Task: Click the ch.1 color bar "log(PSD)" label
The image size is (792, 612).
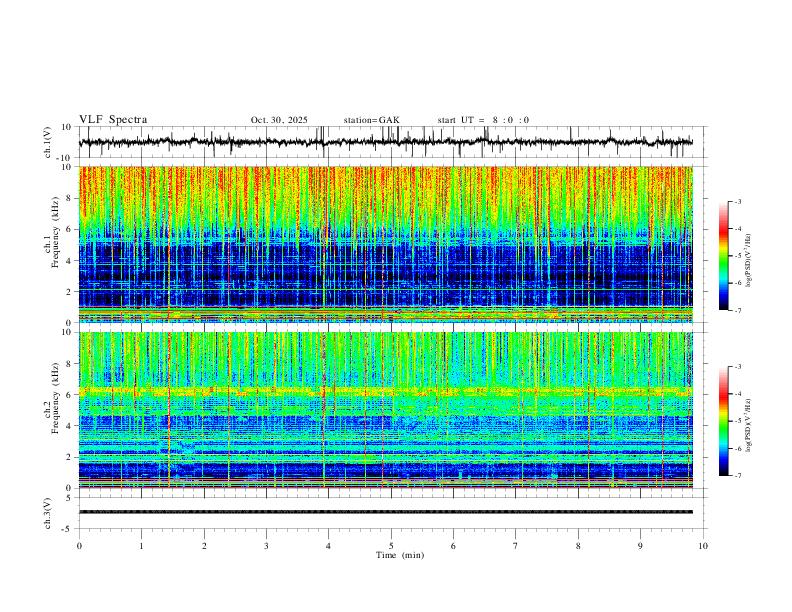Action: [x=749, y=260]
